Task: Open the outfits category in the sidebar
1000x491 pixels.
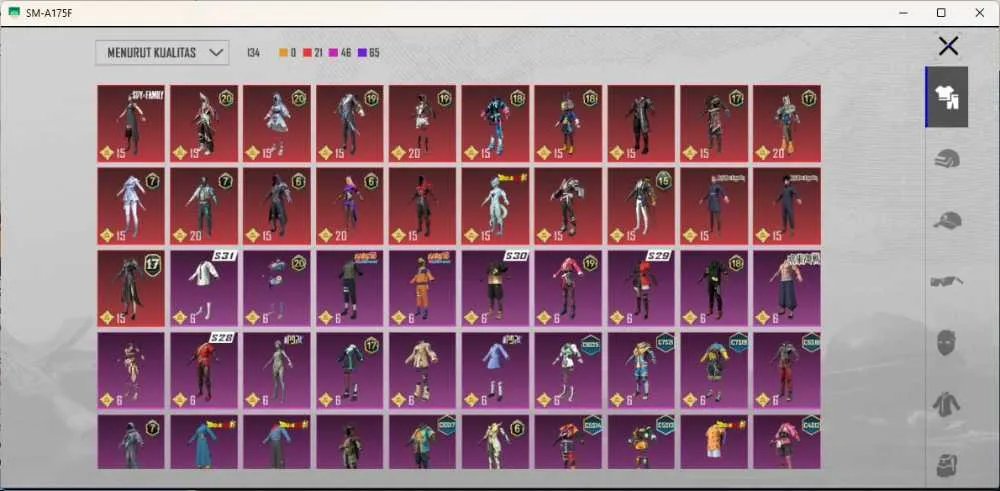Action: tap(947, 97)
